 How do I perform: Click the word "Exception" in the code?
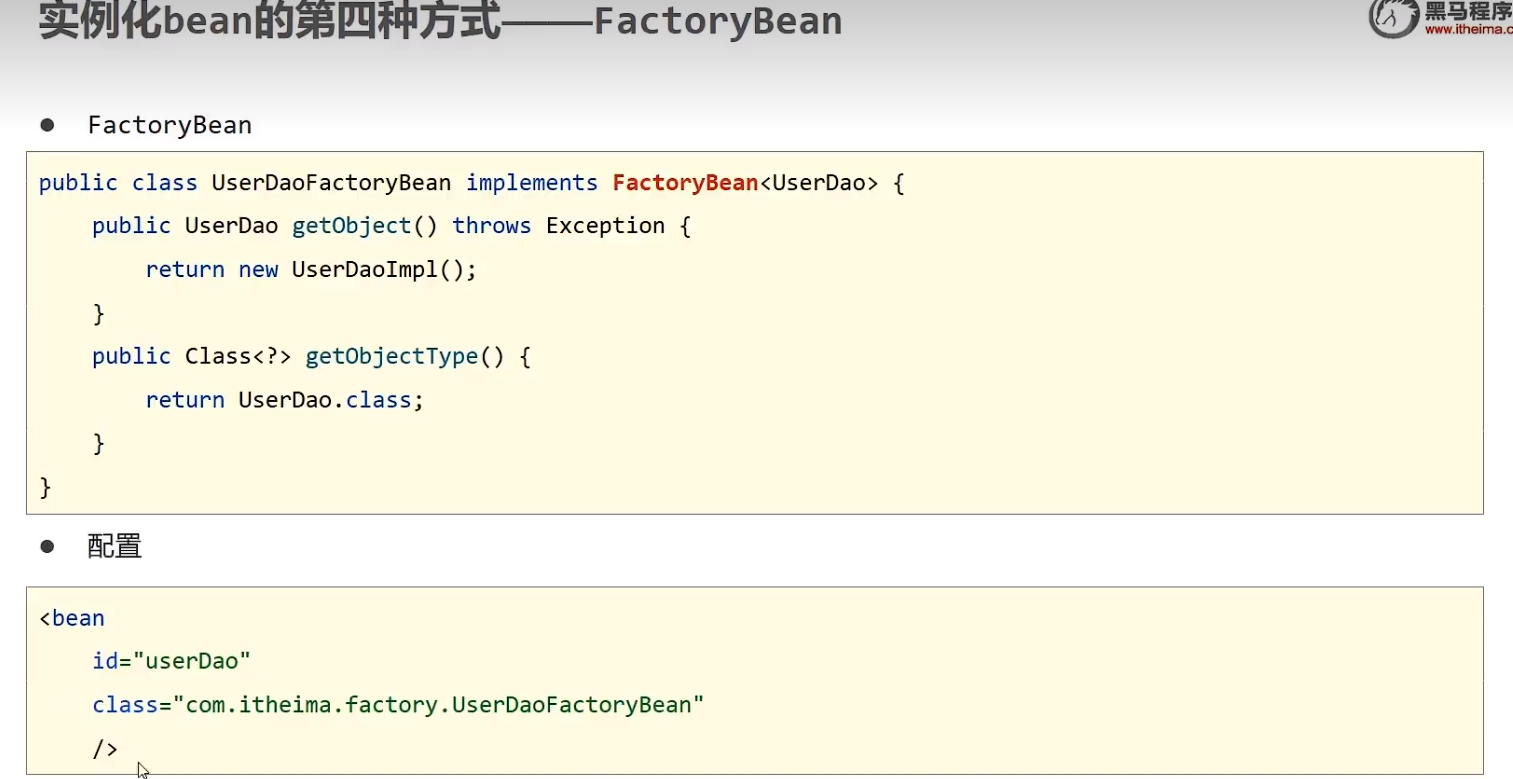pyautogui.click(x=605, y=226)
